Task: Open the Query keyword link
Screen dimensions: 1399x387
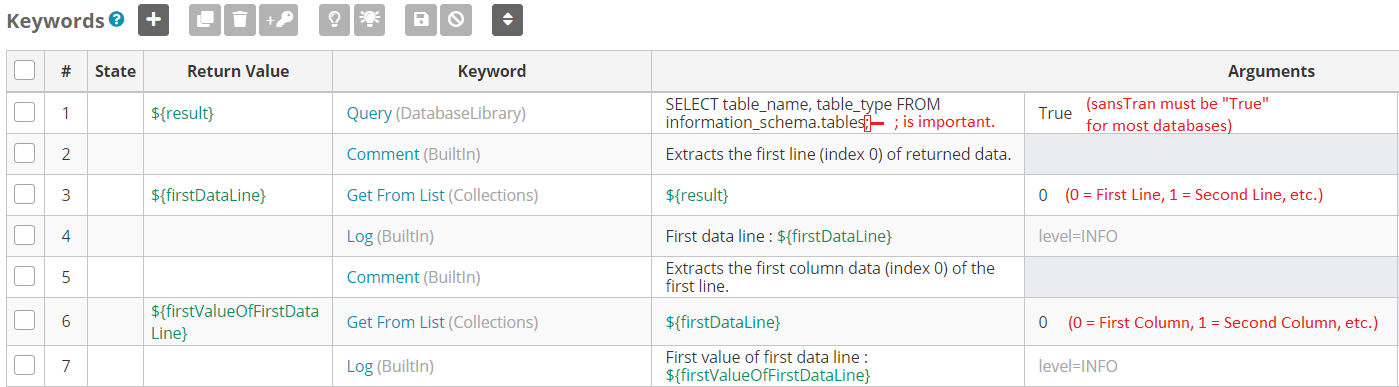Action: [369, 113]
